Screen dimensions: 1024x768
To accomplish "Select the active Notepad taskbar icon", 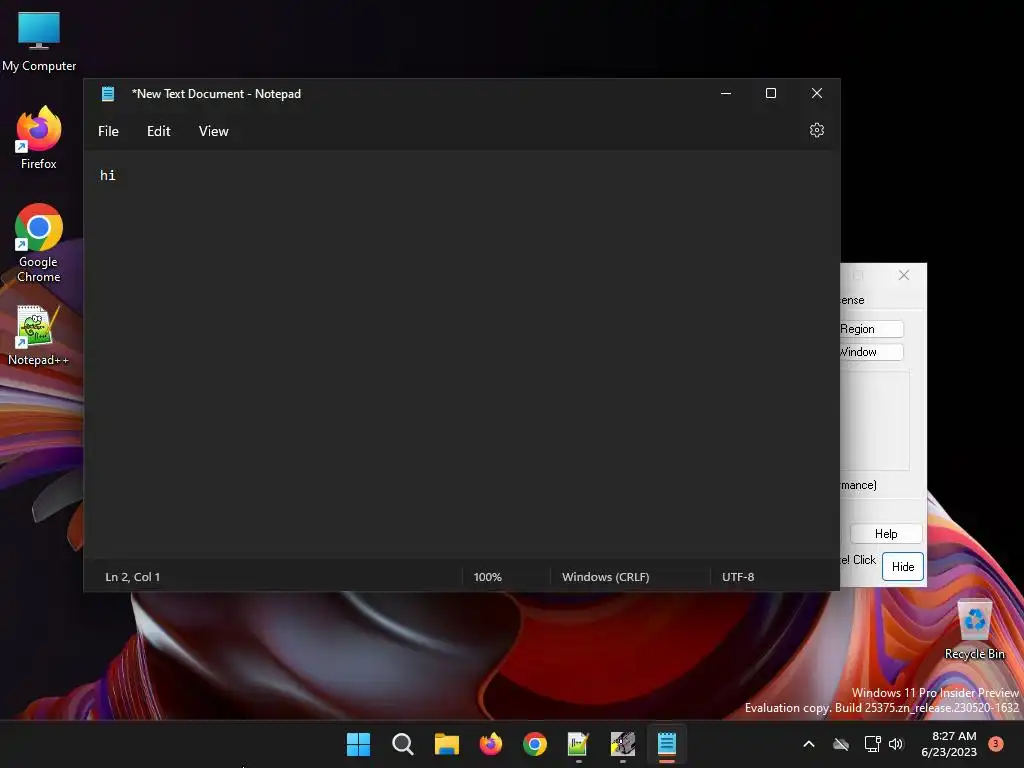I will [x=667, y=744].
